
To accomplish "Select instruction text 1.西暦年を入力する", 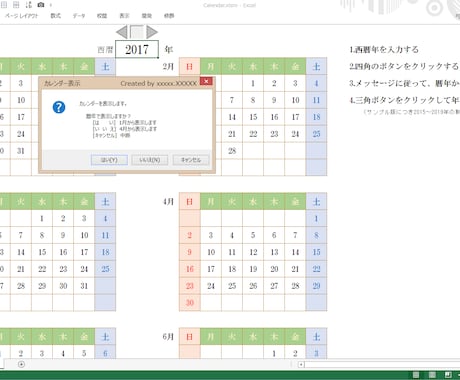I will [x=384, y=50].
